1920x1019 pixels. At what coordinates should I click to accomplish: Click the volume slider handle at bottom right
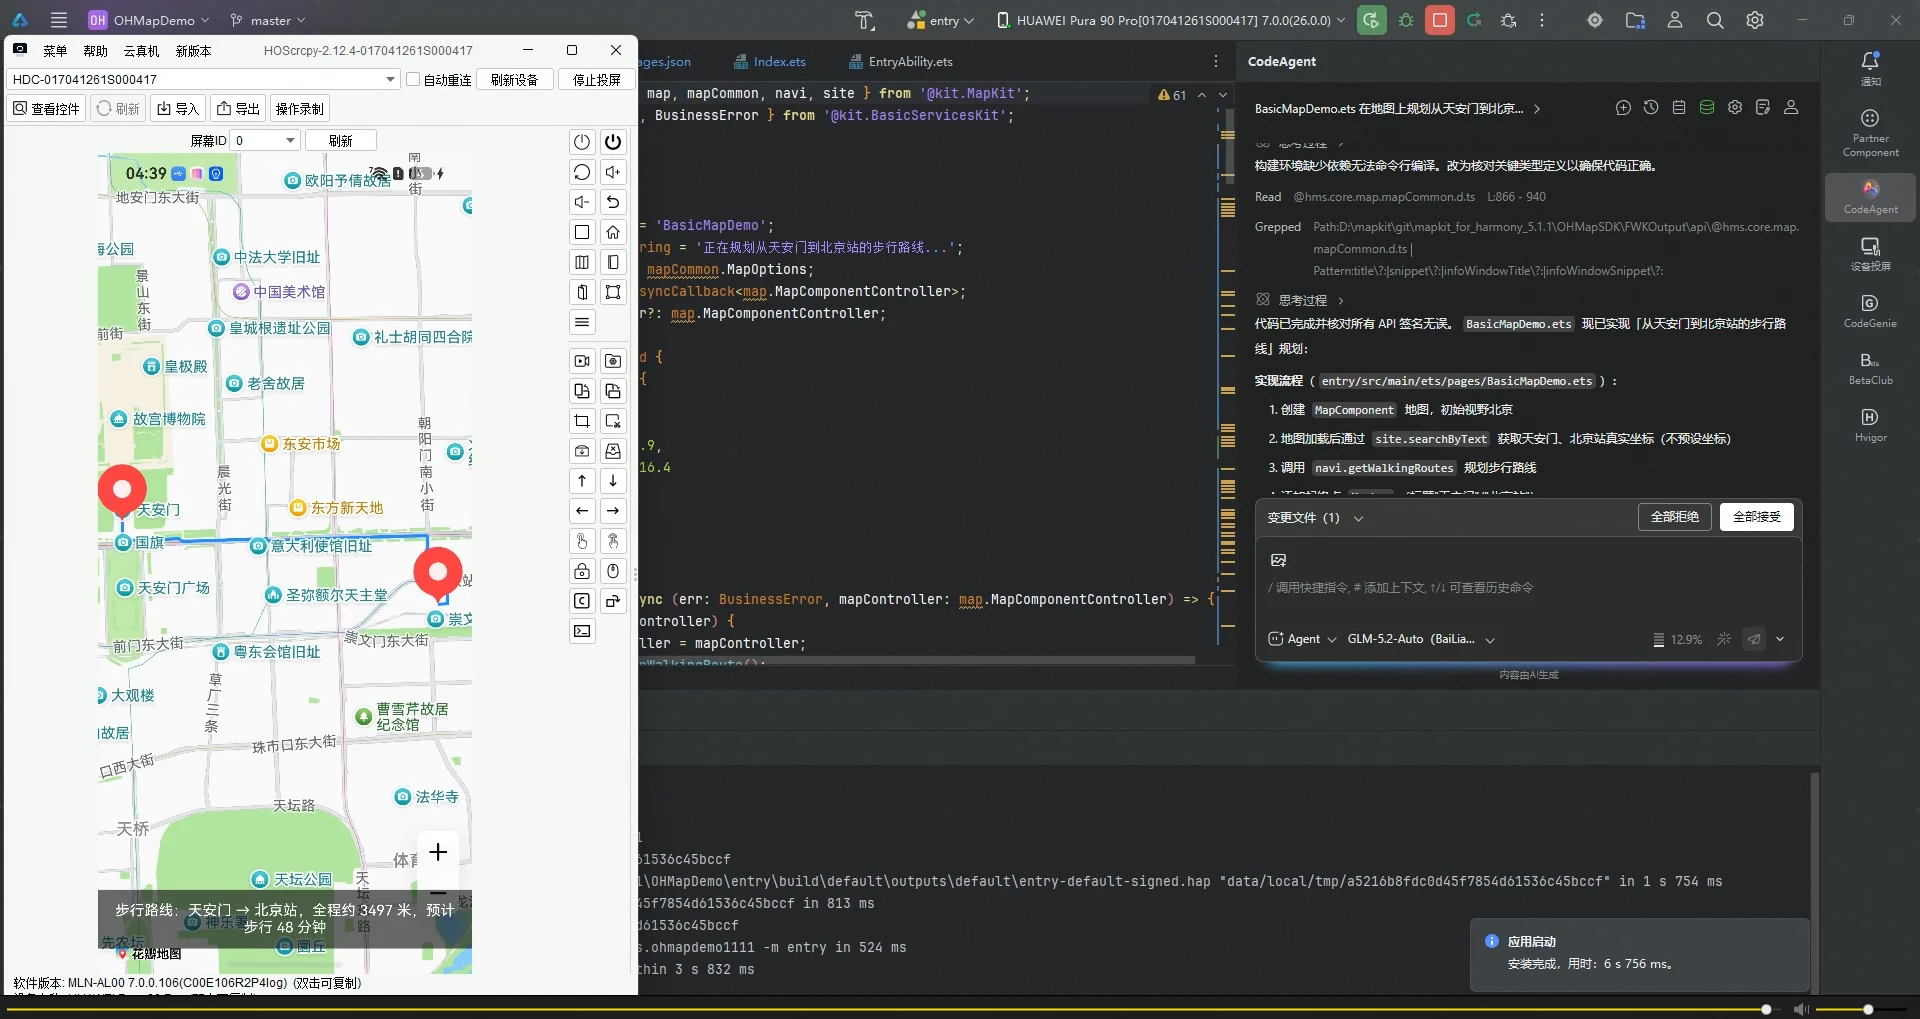[x=1867, y=1009]
